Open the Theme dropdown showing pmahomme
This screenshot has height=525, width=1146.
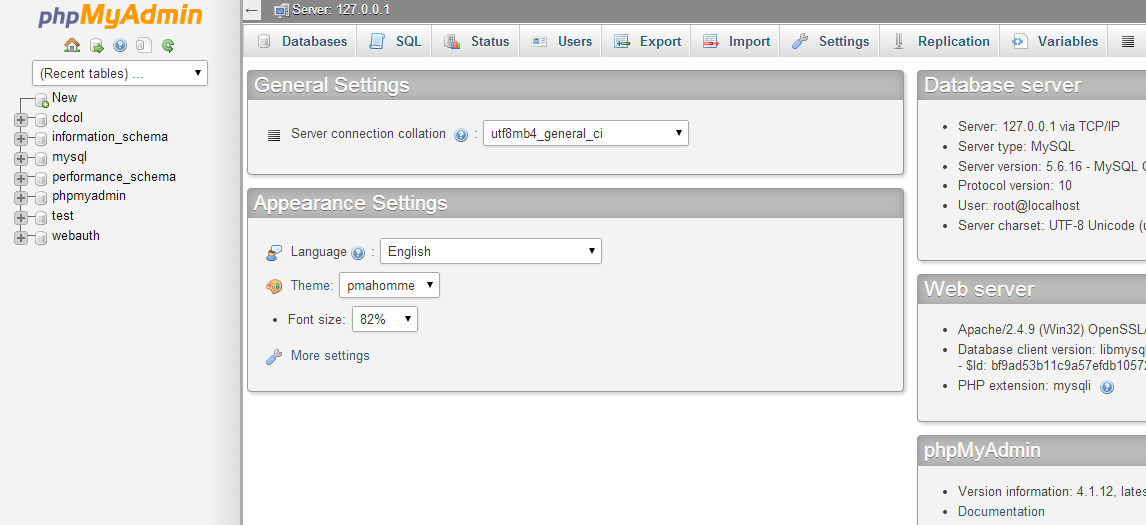pos(390,285)
